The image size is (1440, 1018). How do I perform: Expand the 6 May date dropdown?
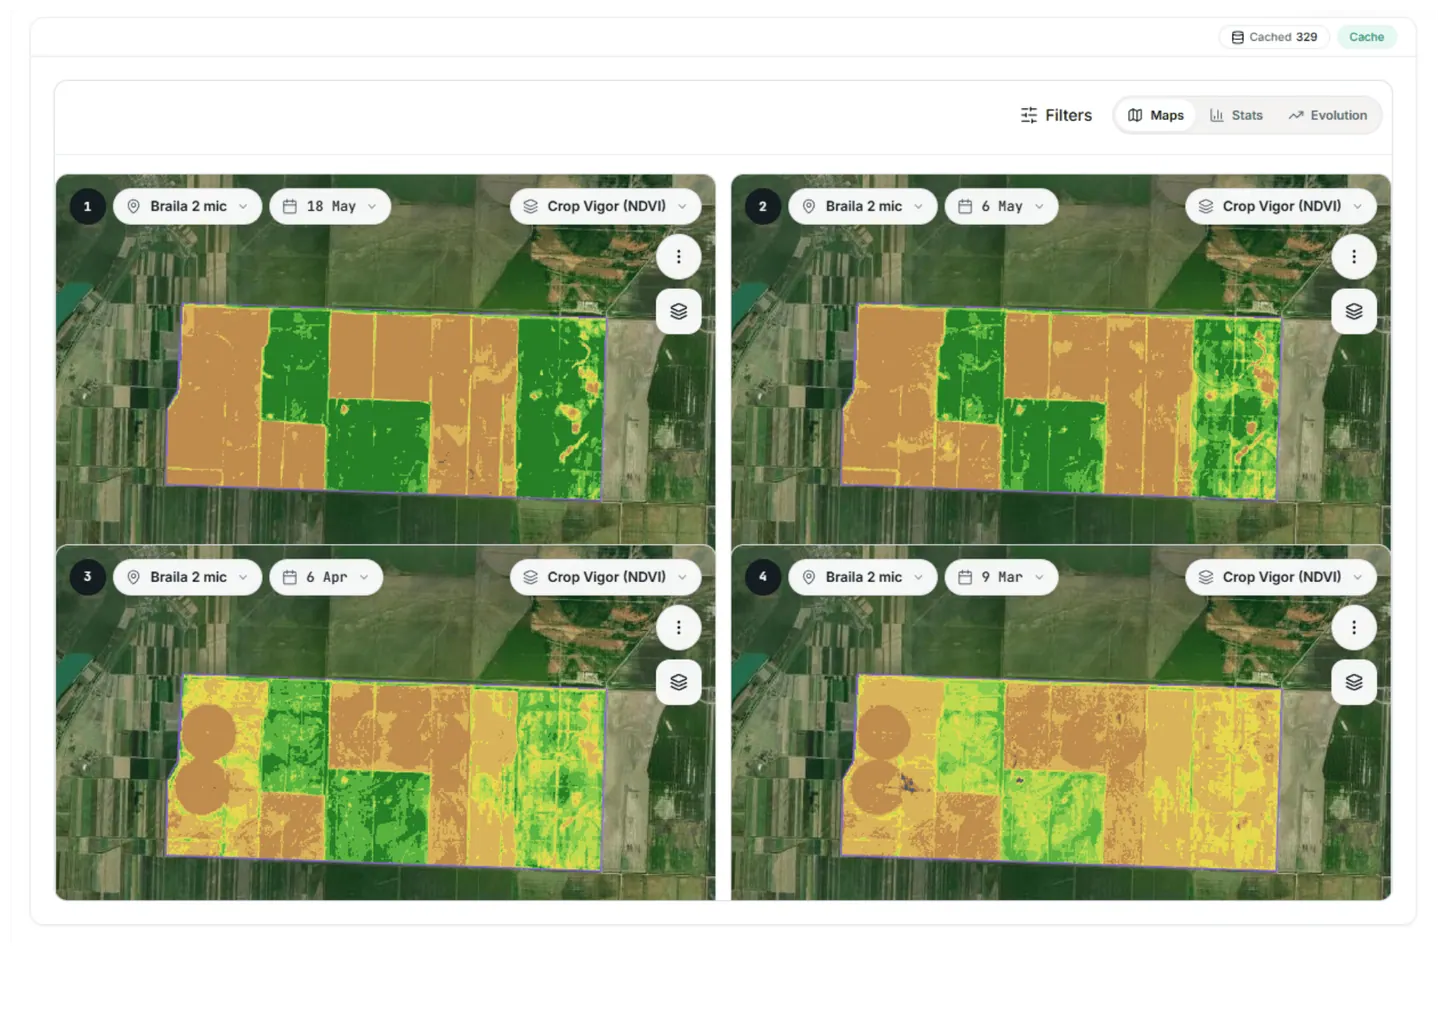(1001, 206)
